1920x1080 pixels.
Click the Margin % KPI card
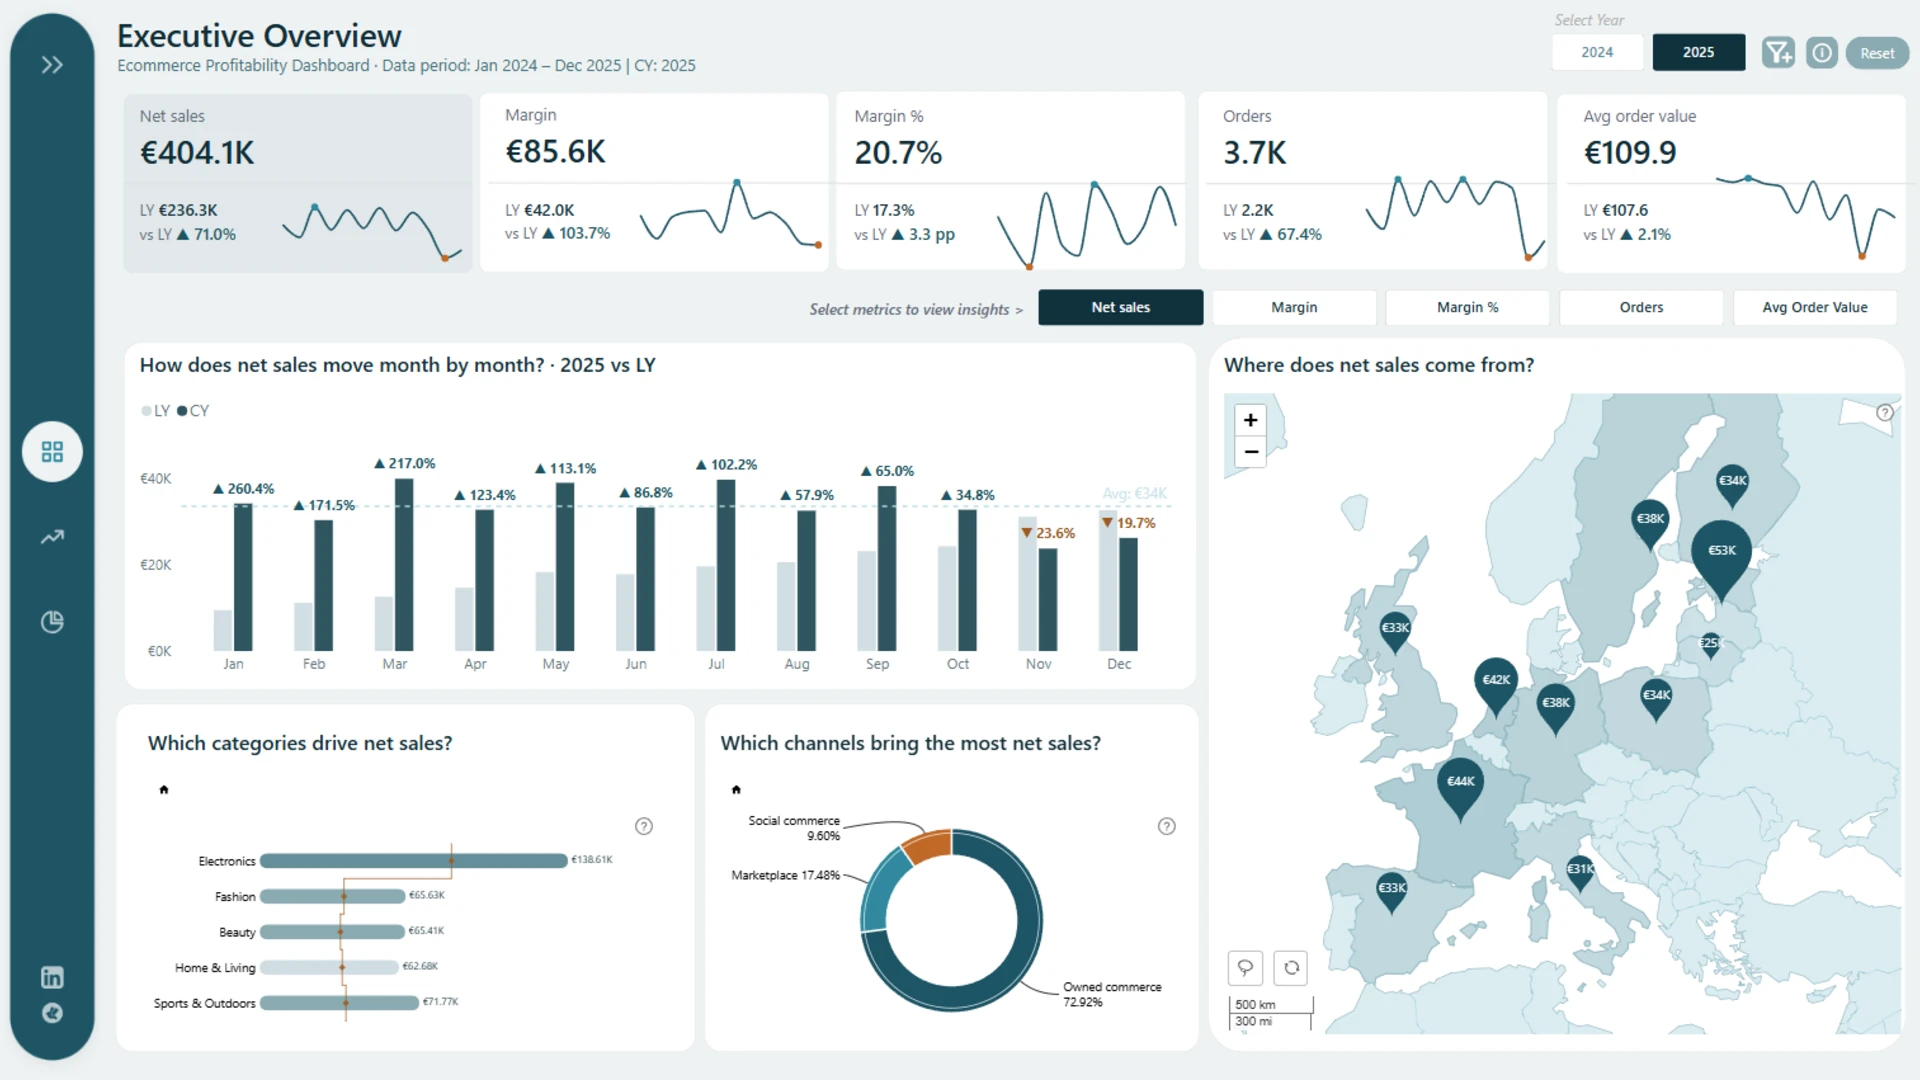(x=1011, y=182)
